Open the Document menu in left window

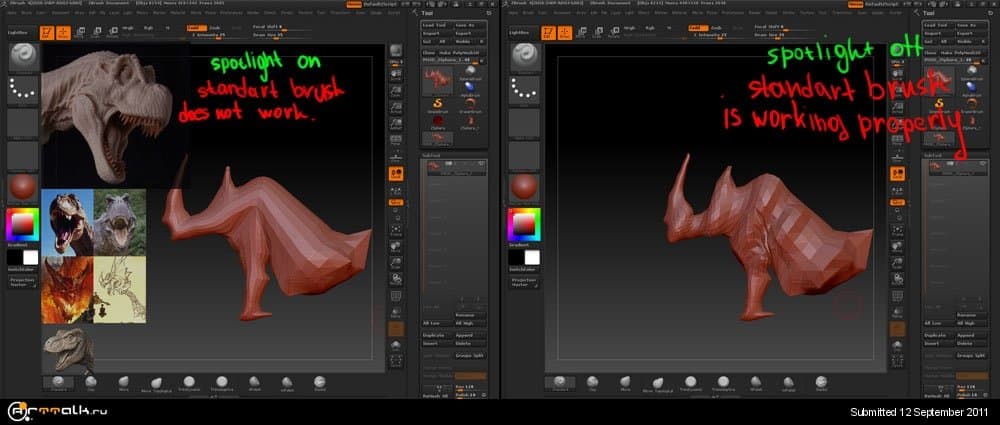(x=61, y=12)
